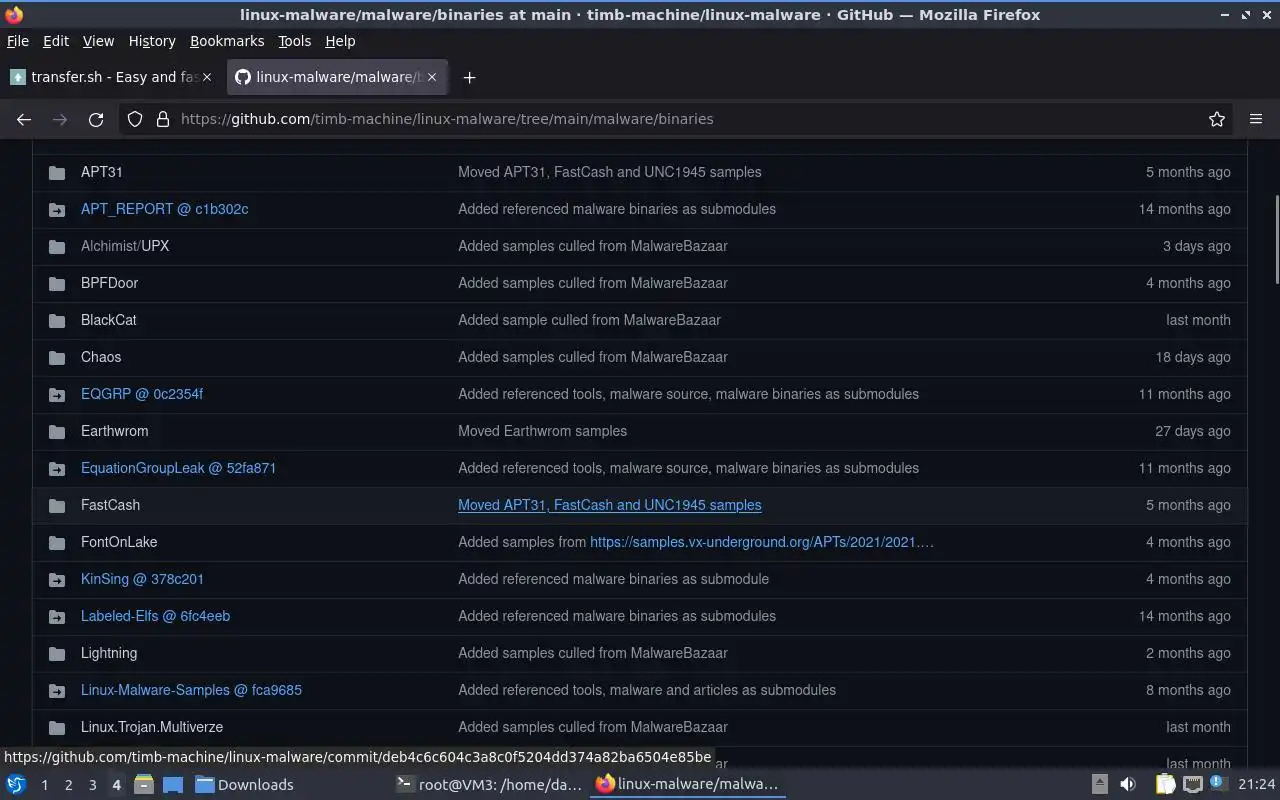Click the network tray icon
This screenshot has height=800, width=1280.
point(1192,784)
